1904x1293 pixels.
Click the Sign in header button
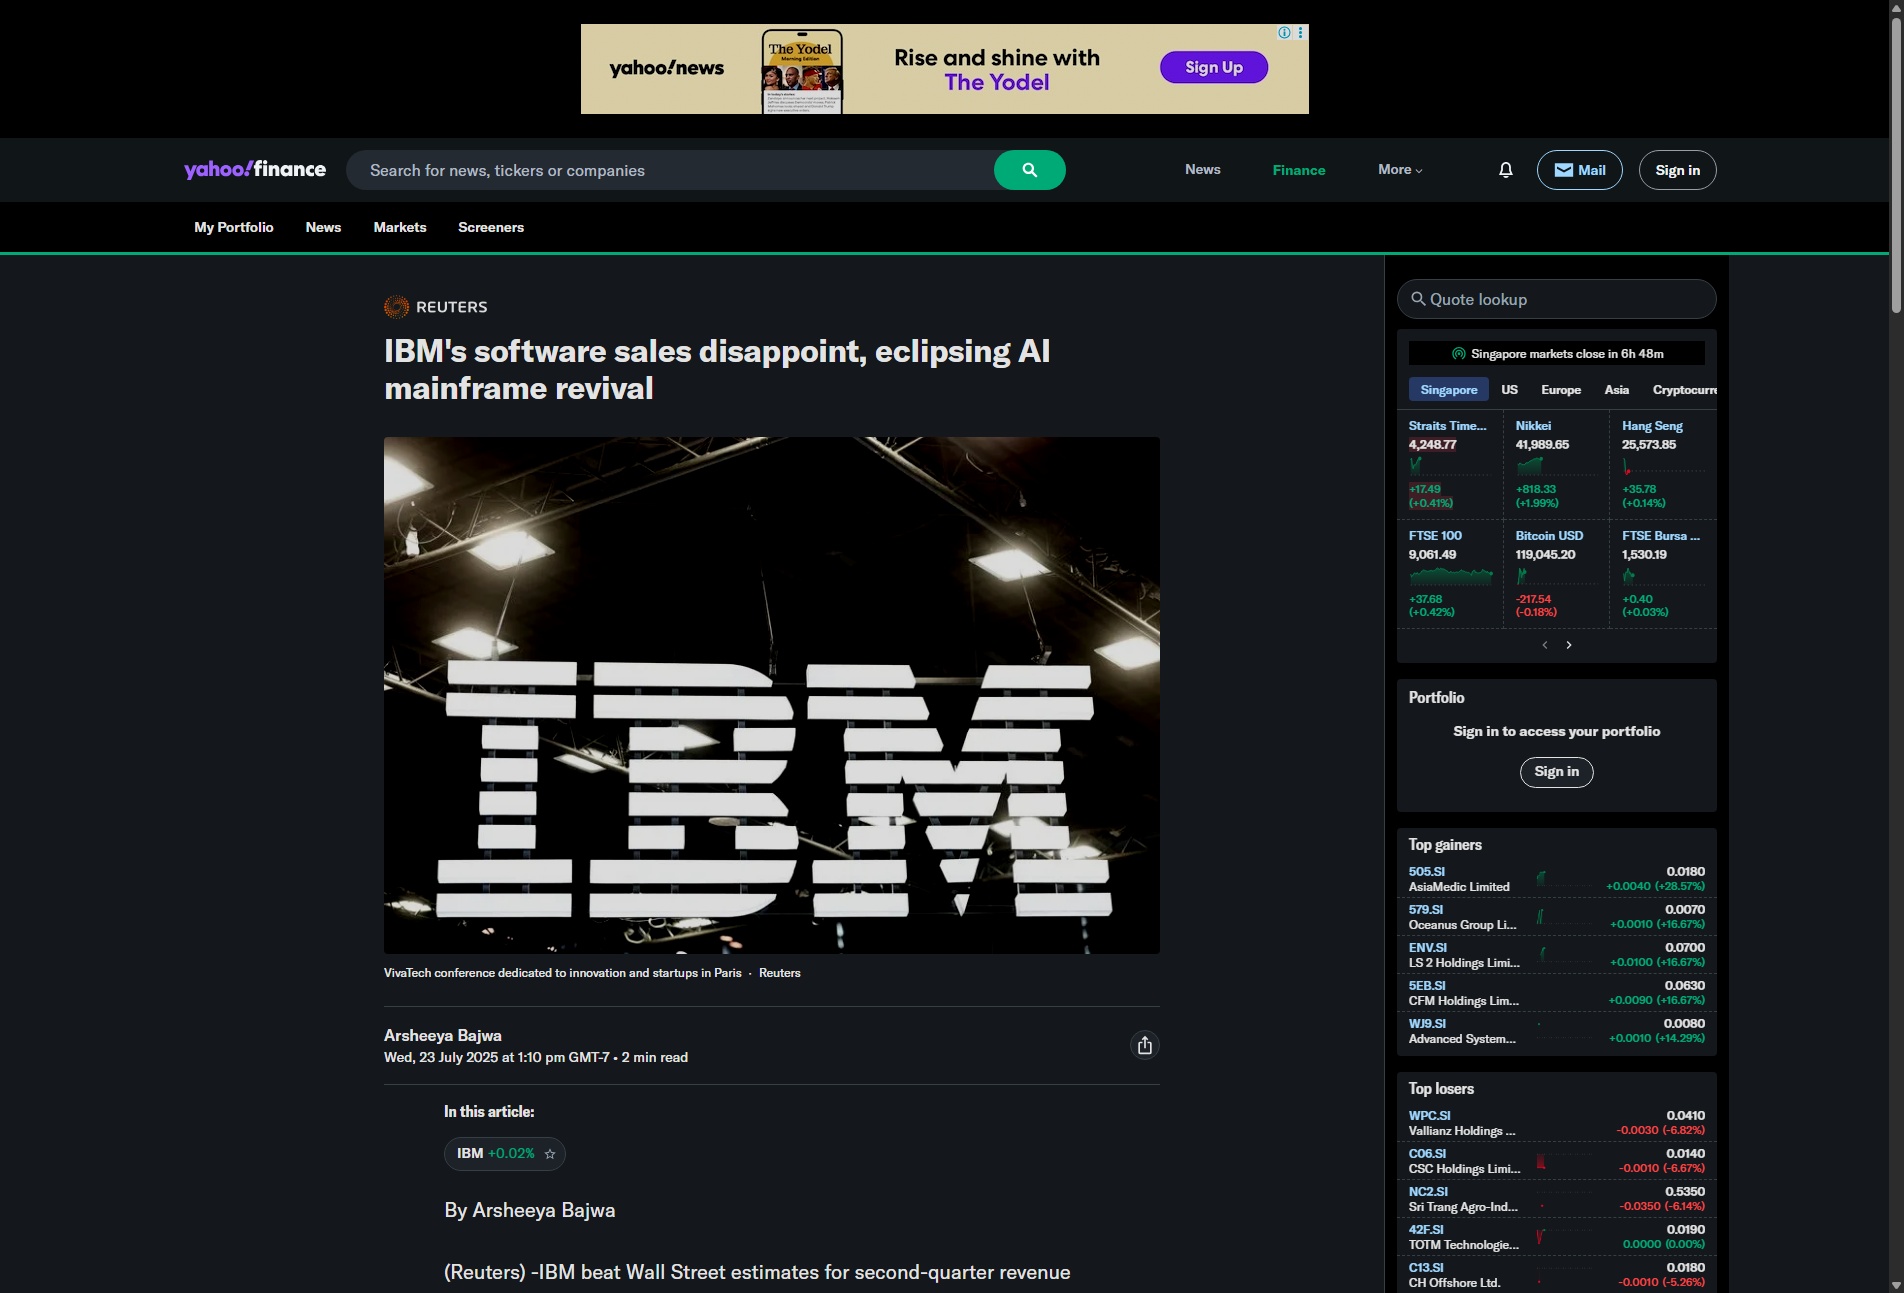pos(1677,170)
